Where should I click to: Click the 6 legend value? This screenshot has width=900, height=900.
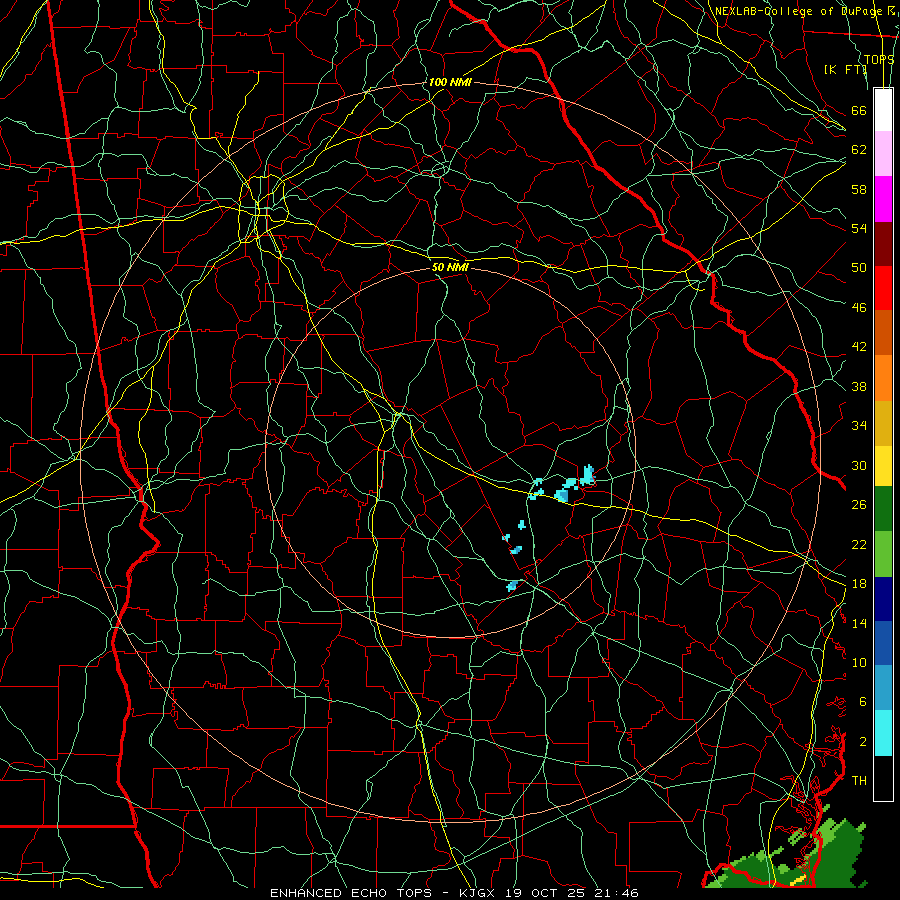862,703
